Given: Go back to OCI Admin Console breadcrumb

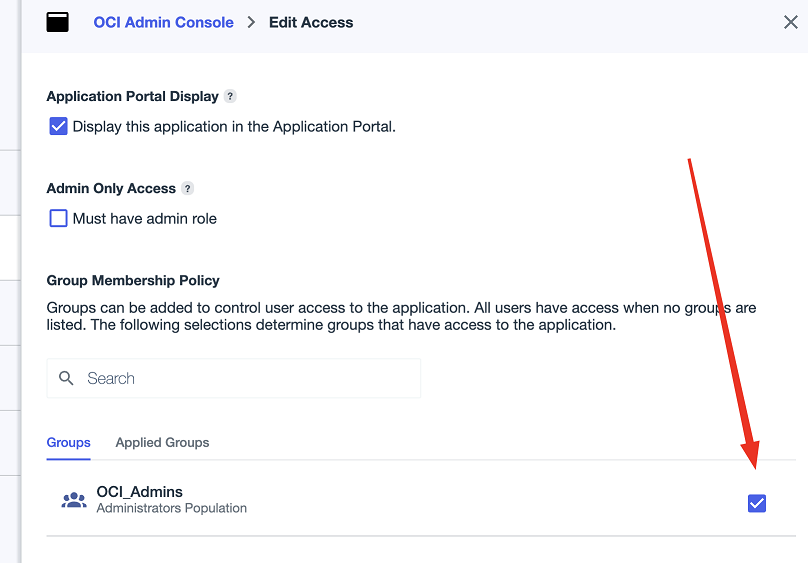Looking at the screenshot, I should coord(163,22).
